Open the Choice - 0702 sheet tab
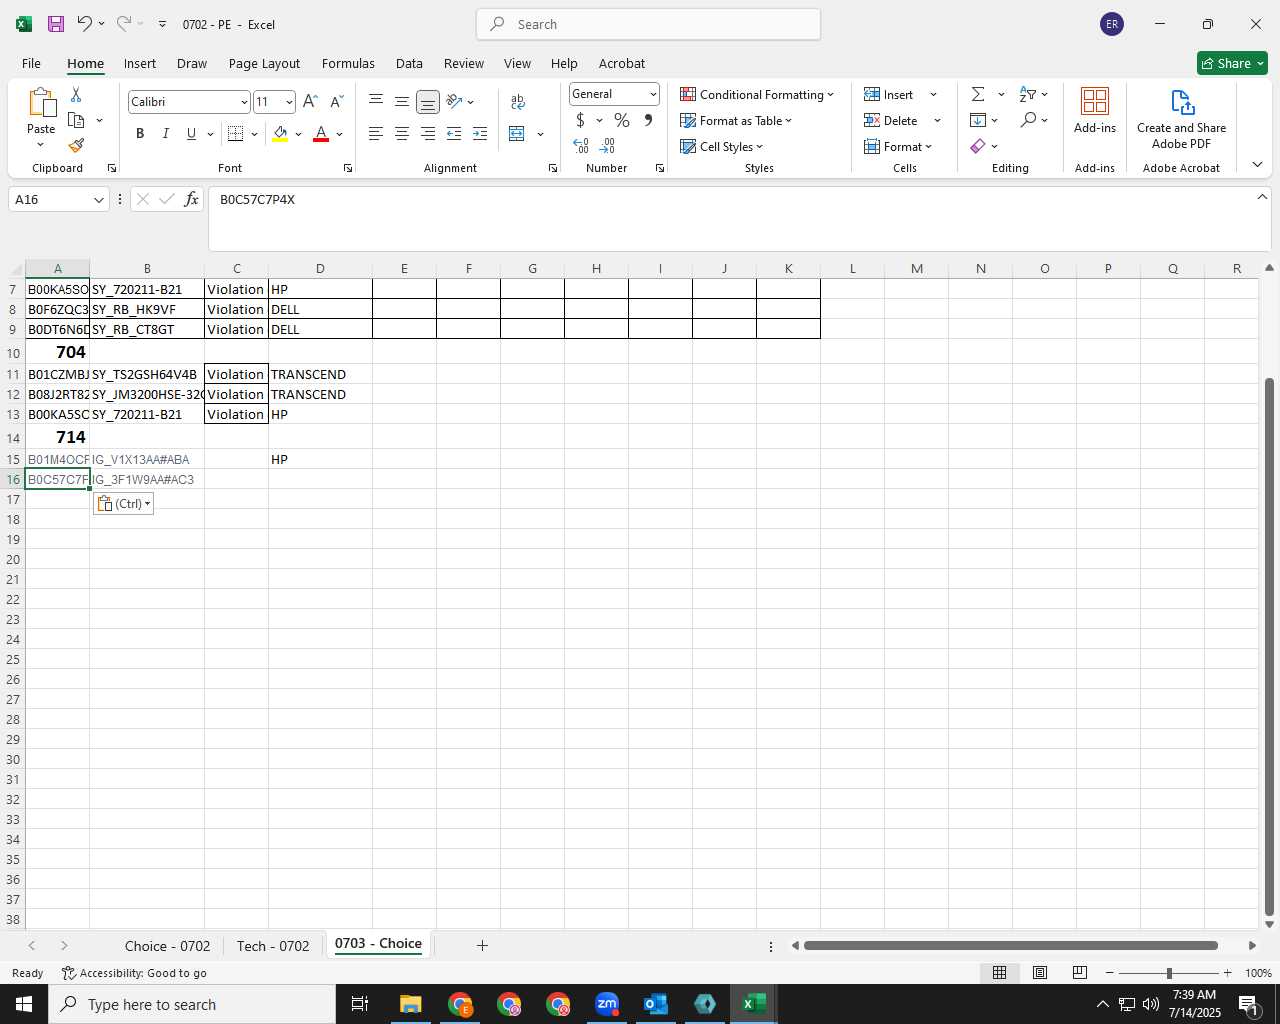Viewport: 1280px width, 1024px height. click(167, 946)
